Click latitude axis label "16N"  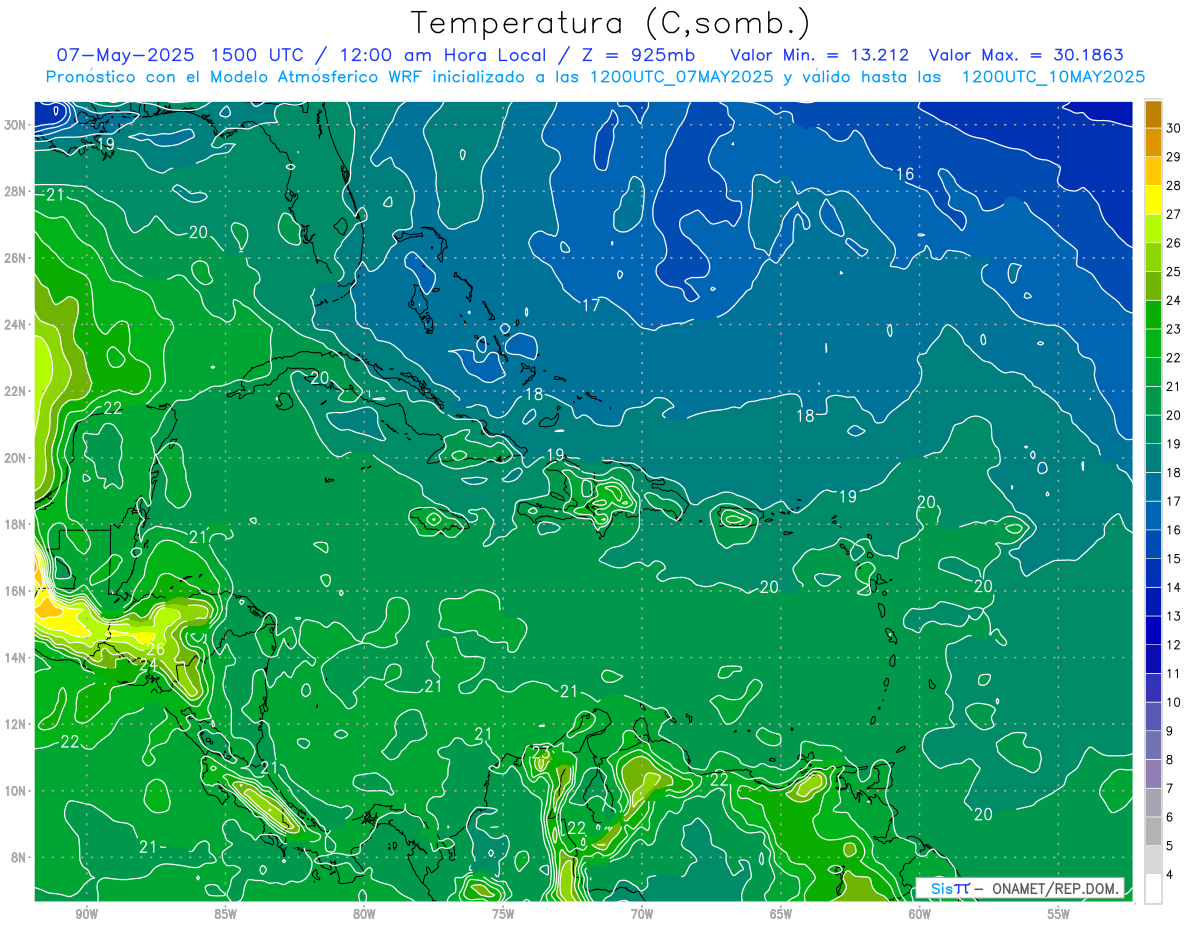(14, 591)
